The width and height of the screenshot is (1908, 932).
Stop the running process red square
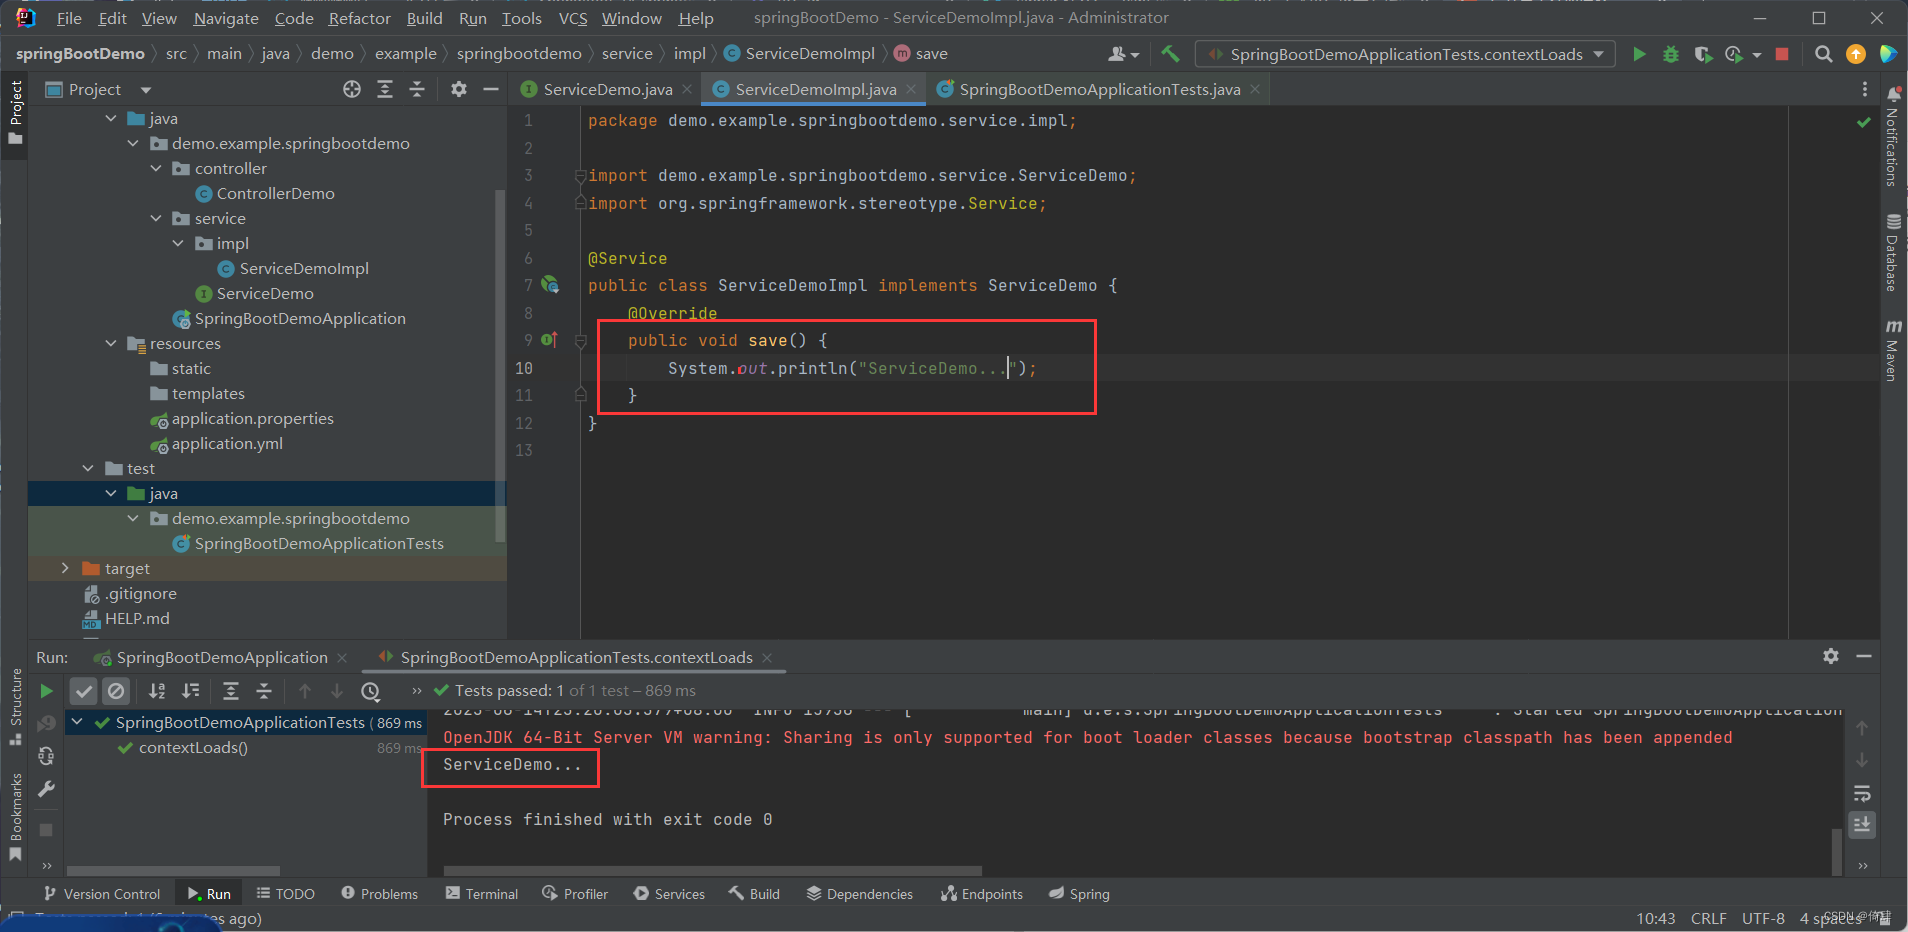pos(1782,54)
